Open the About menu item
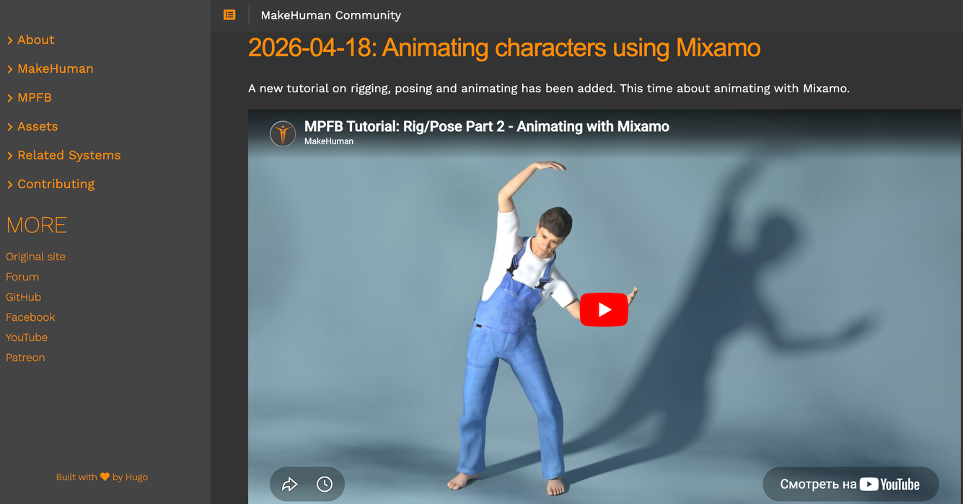Viewport: 964px width, 504px height. [x=36, y=40]
